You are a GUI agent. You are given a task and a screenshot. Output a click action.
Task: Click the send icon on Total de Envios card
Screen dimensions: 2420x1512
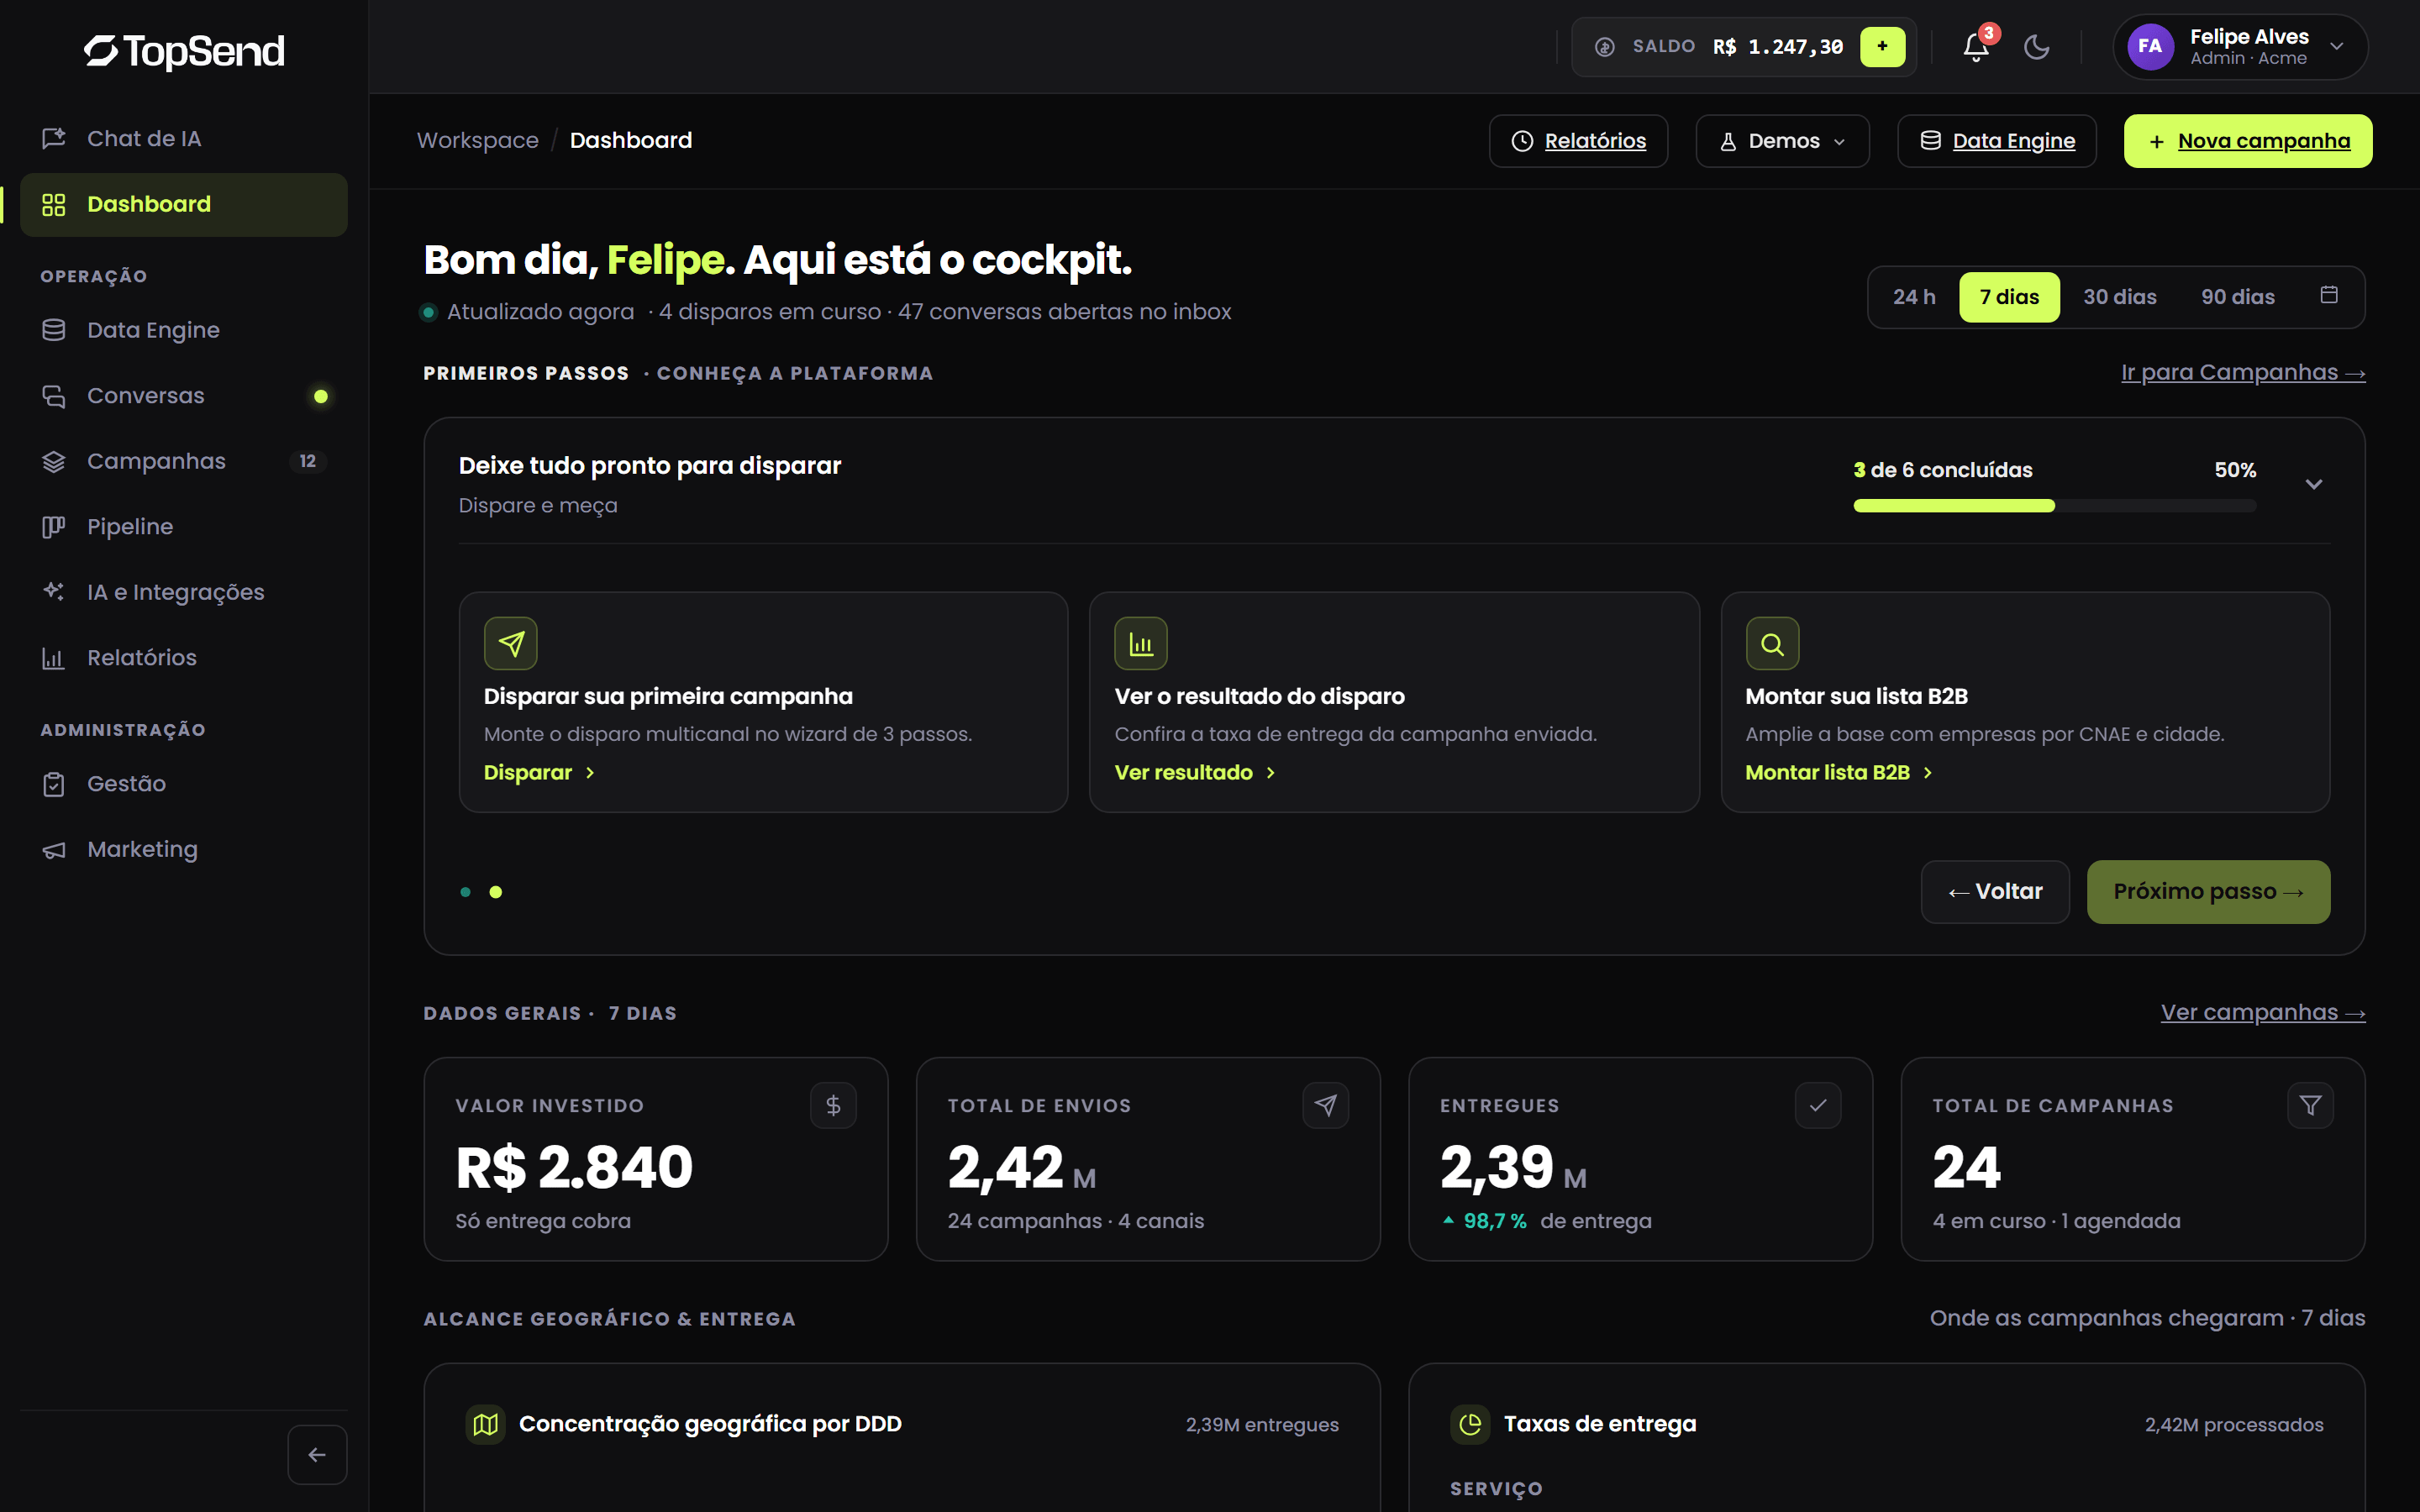click(x=1326, y=1105)
